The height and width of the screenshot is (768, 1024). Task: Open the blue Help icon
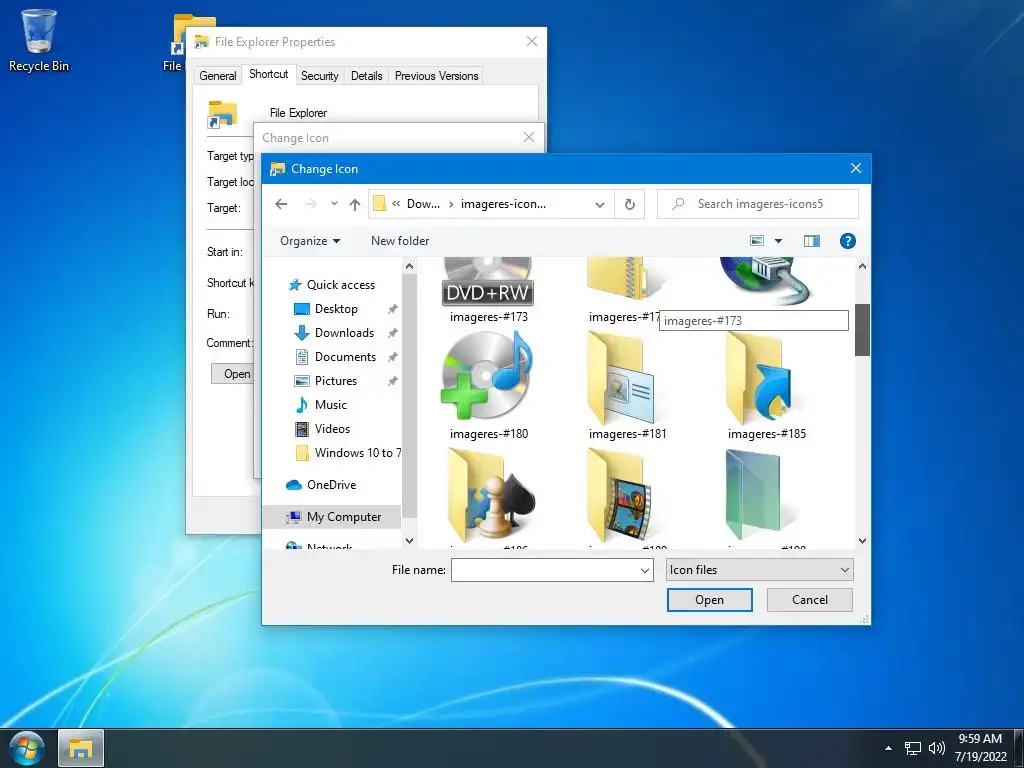847,241
